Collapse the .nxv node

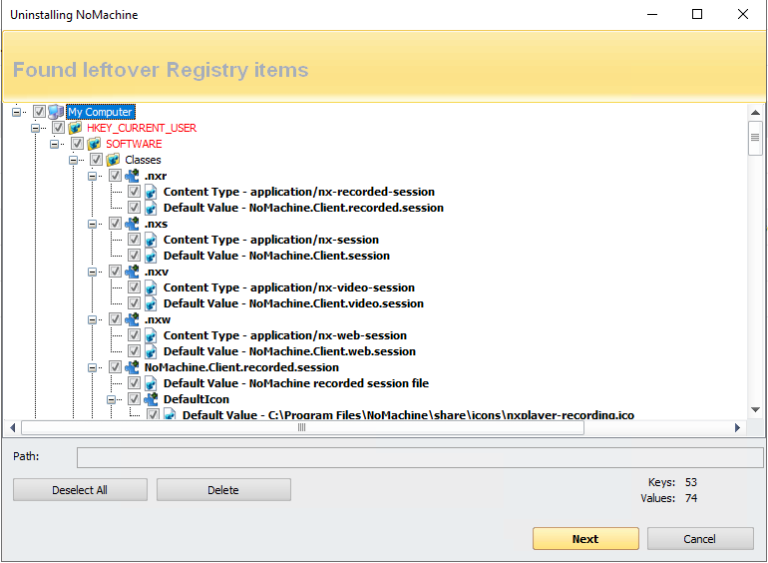click(x=92, y=272)
